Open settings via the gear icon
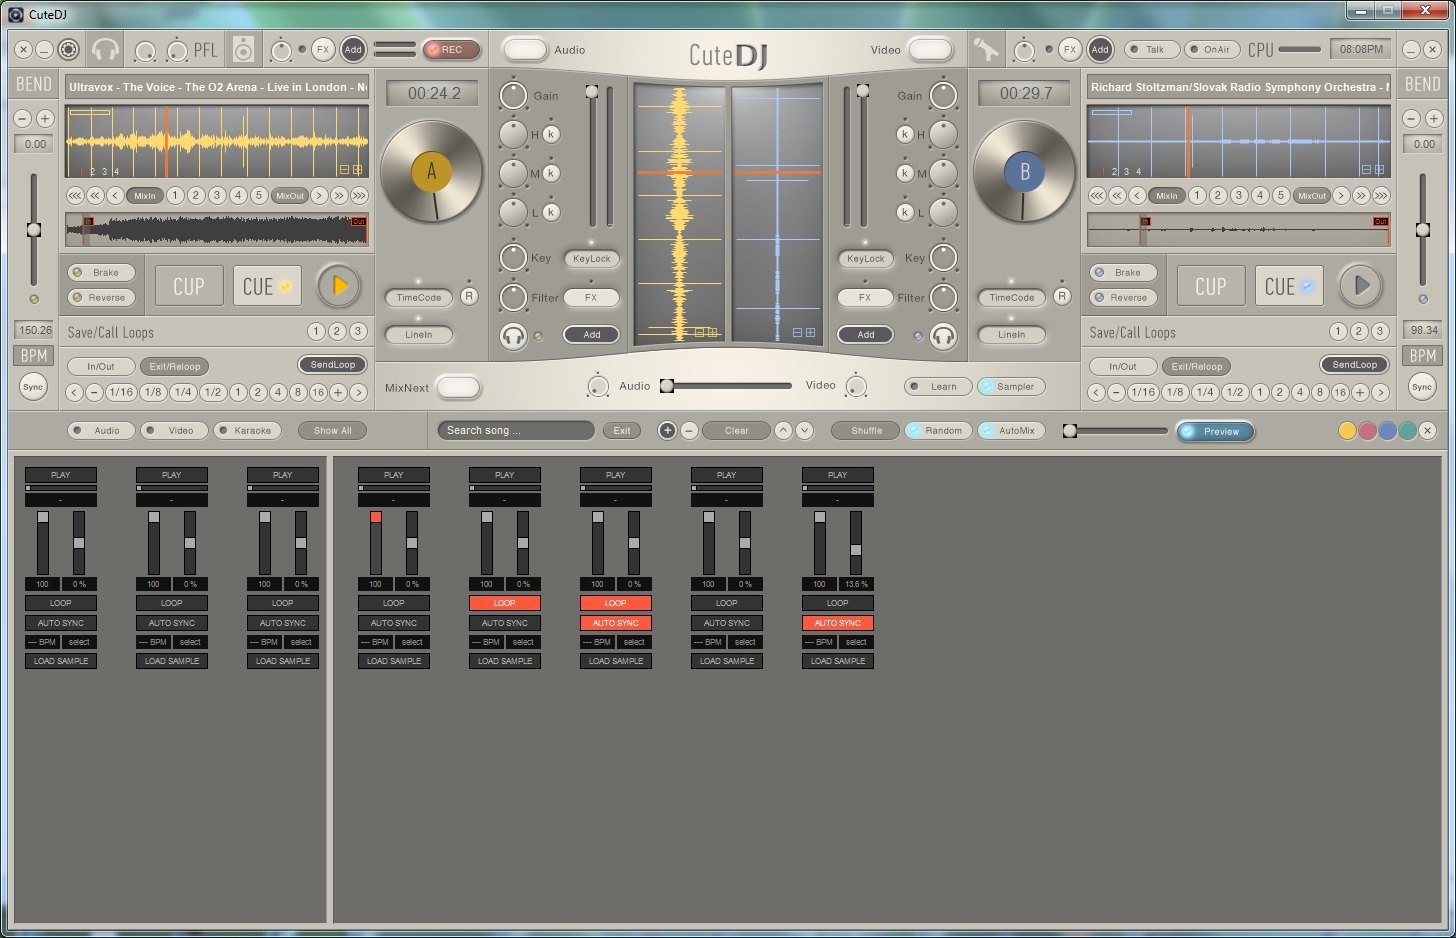1456x938 pixels. click(x=68, y=49)
